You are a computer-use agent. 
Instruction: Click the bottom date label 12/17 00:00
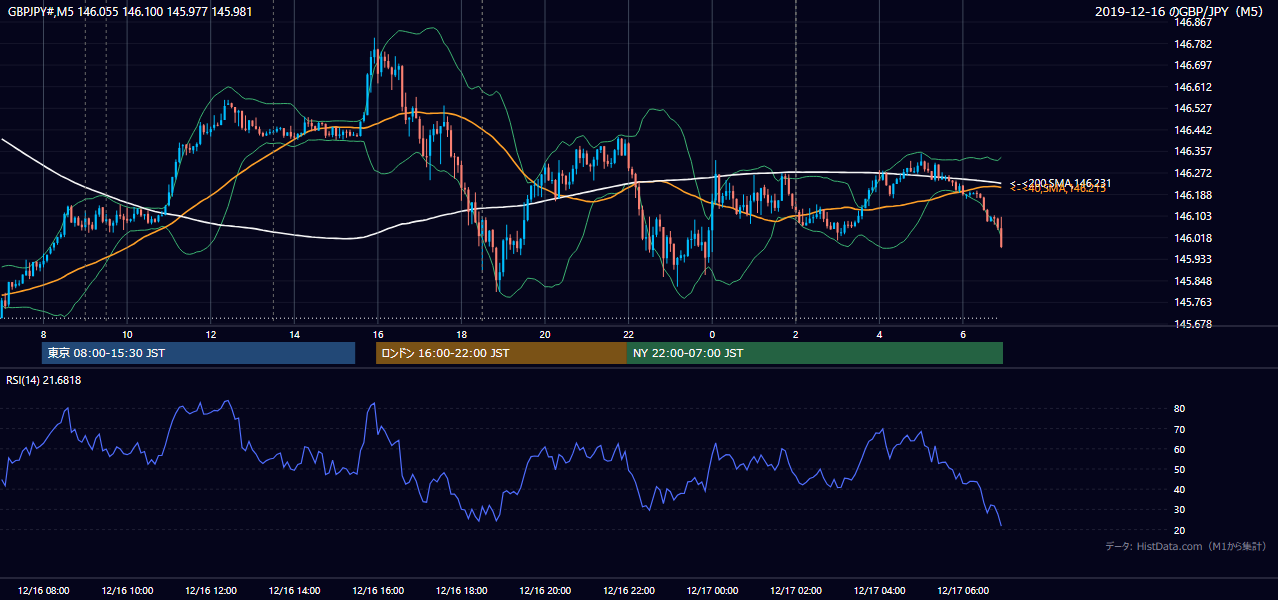pos(712,591)
